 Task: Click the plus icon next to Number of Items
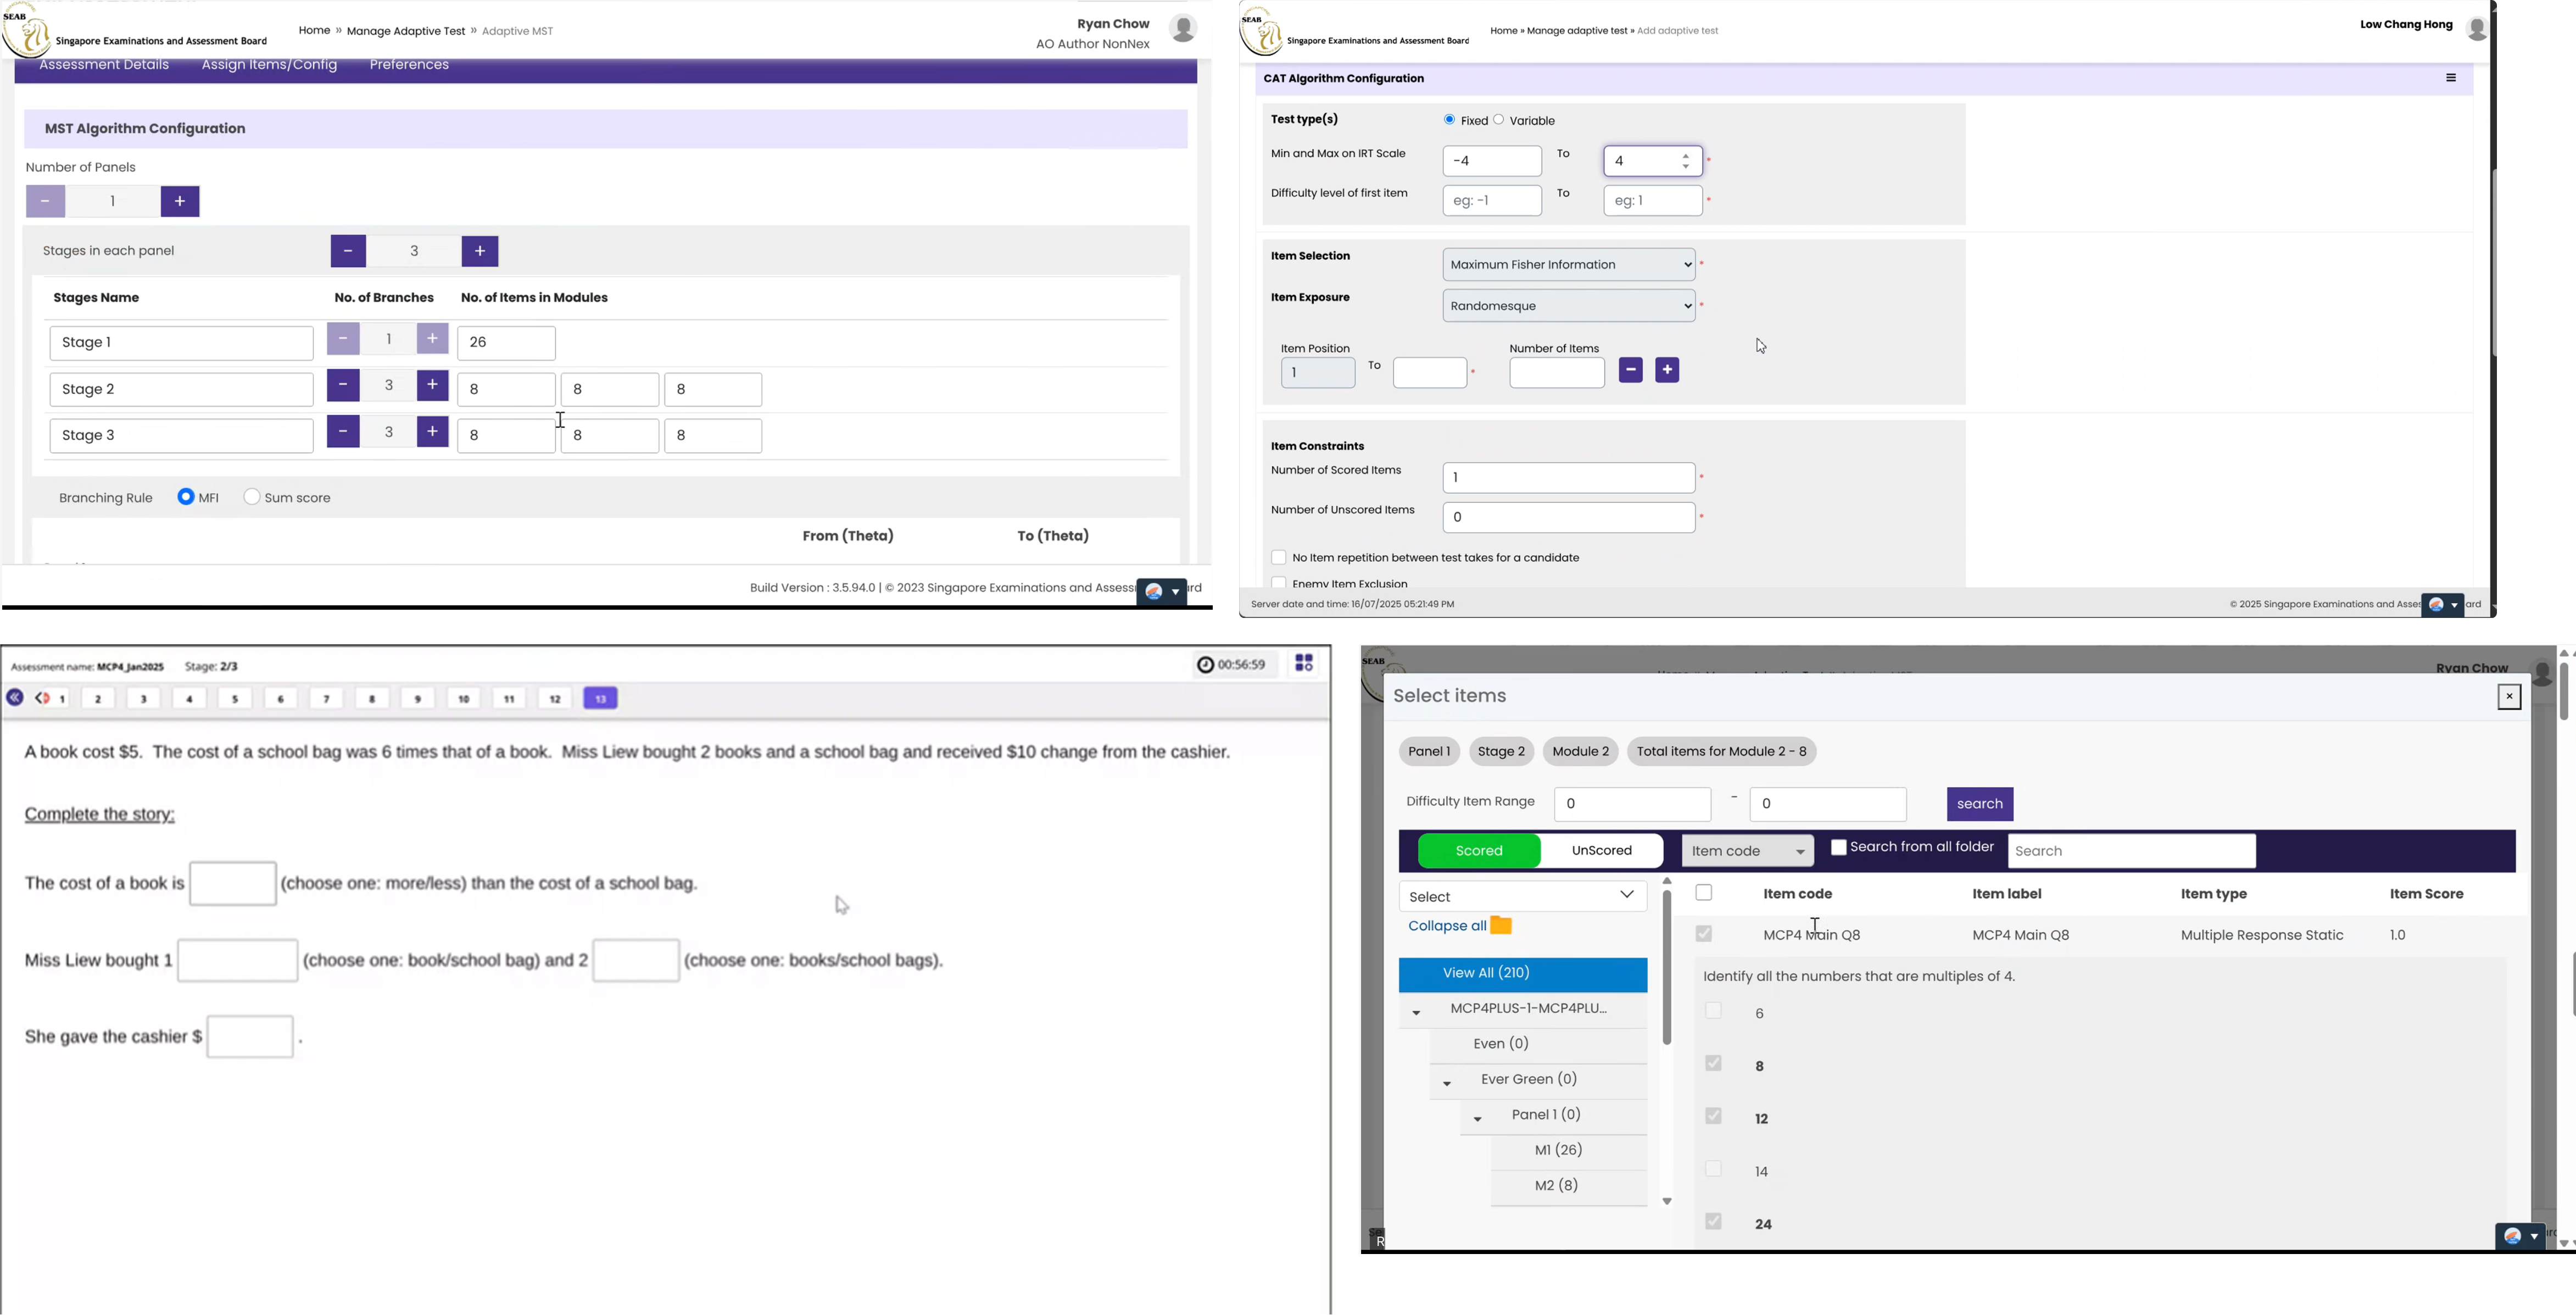[1667, 371]
